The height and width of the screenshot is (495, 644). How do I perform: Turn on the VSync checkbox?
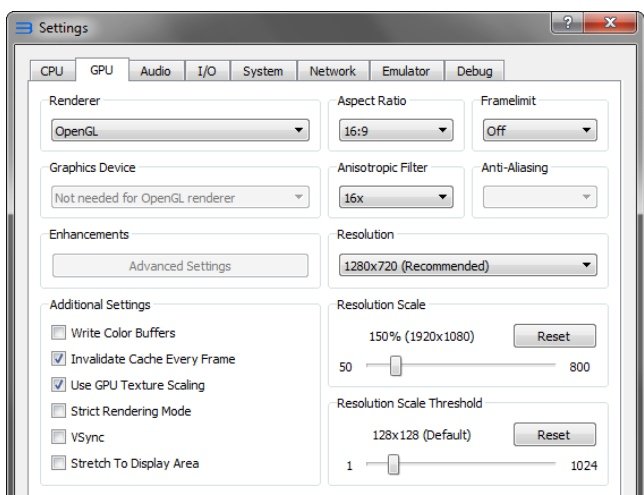pos(59,437)
